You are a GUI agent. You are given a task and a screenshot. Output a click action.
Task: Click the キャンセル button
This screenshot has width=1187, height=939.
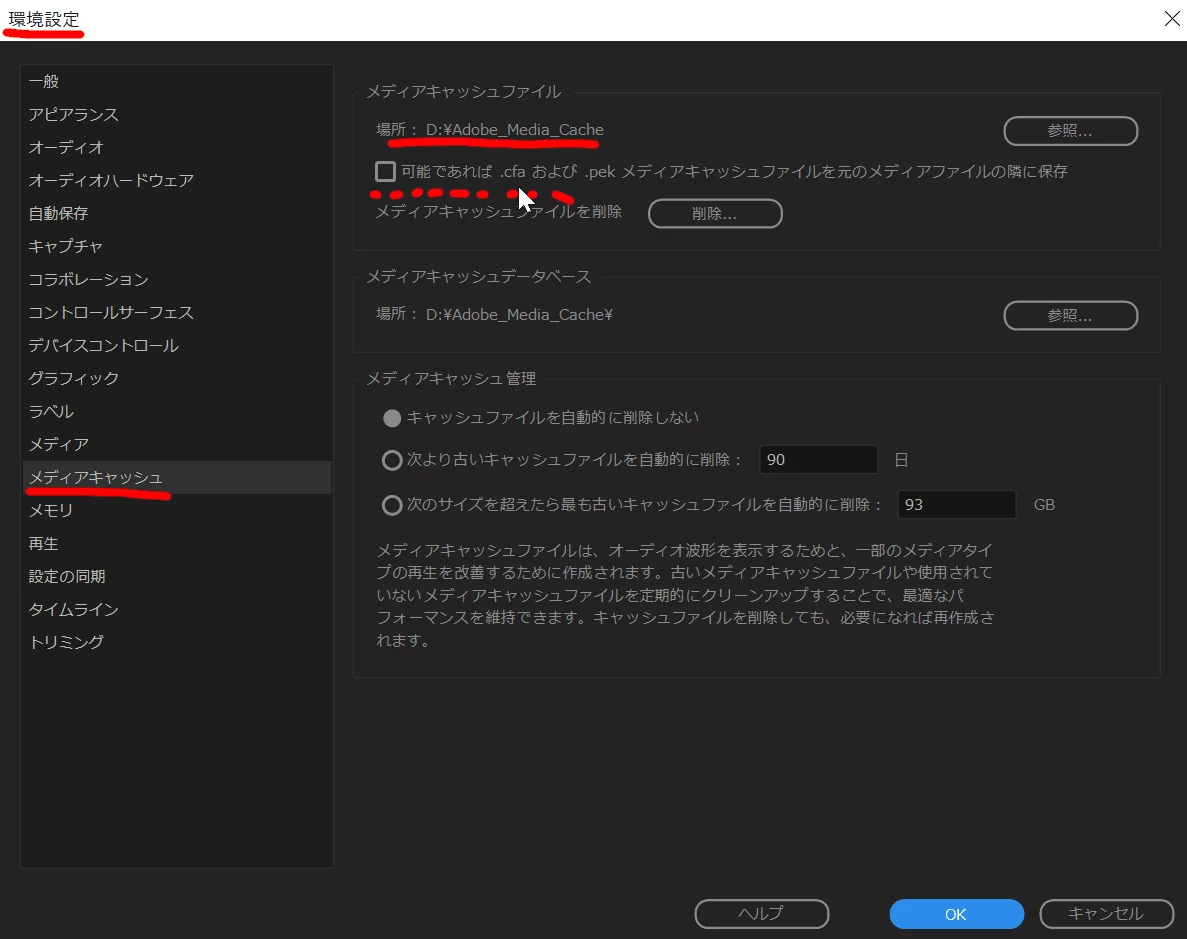click(x=1106, y=914)
